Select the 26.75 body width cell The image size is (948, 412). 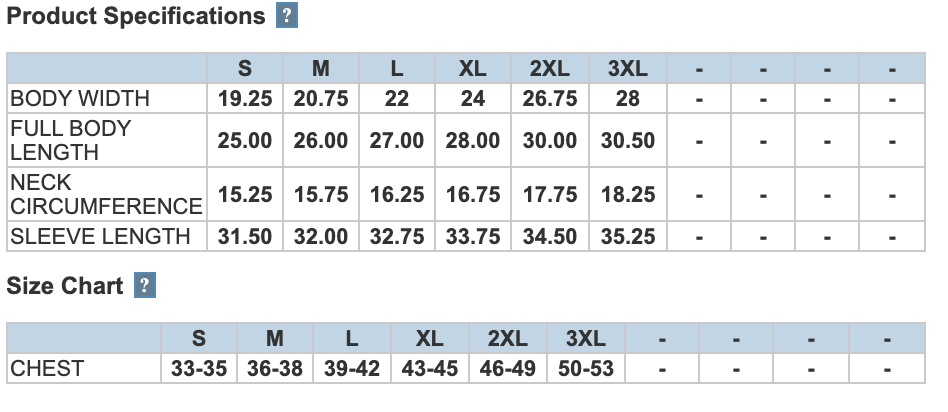click(x=550, y=99)
